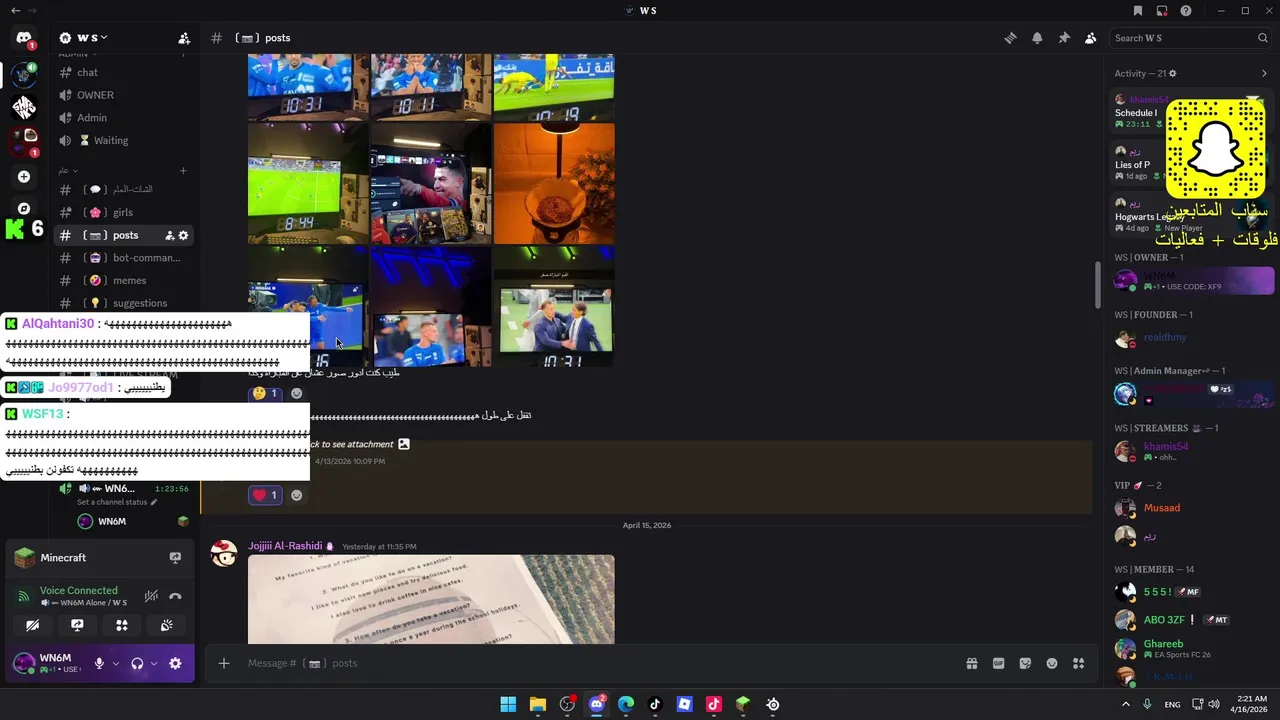Open User Settings gear
Viewport: 1280px width, 720px height.
175,663
